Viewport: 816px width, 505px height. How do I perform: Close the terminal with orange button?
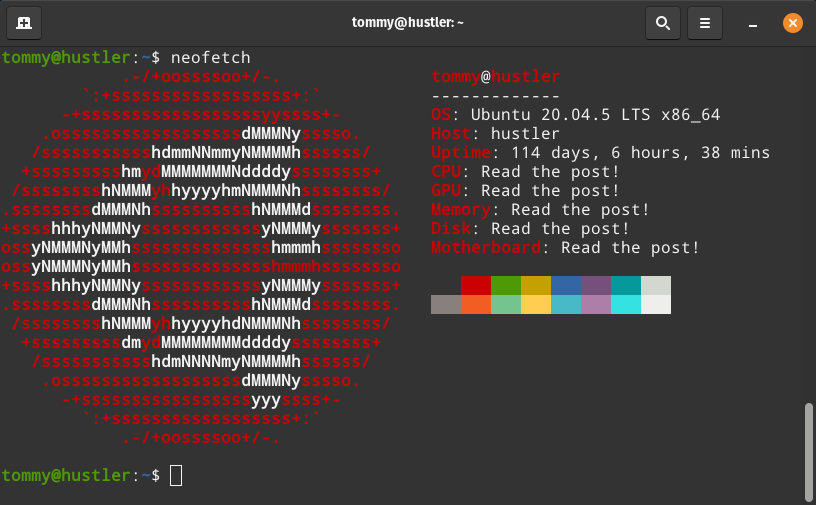792,22
